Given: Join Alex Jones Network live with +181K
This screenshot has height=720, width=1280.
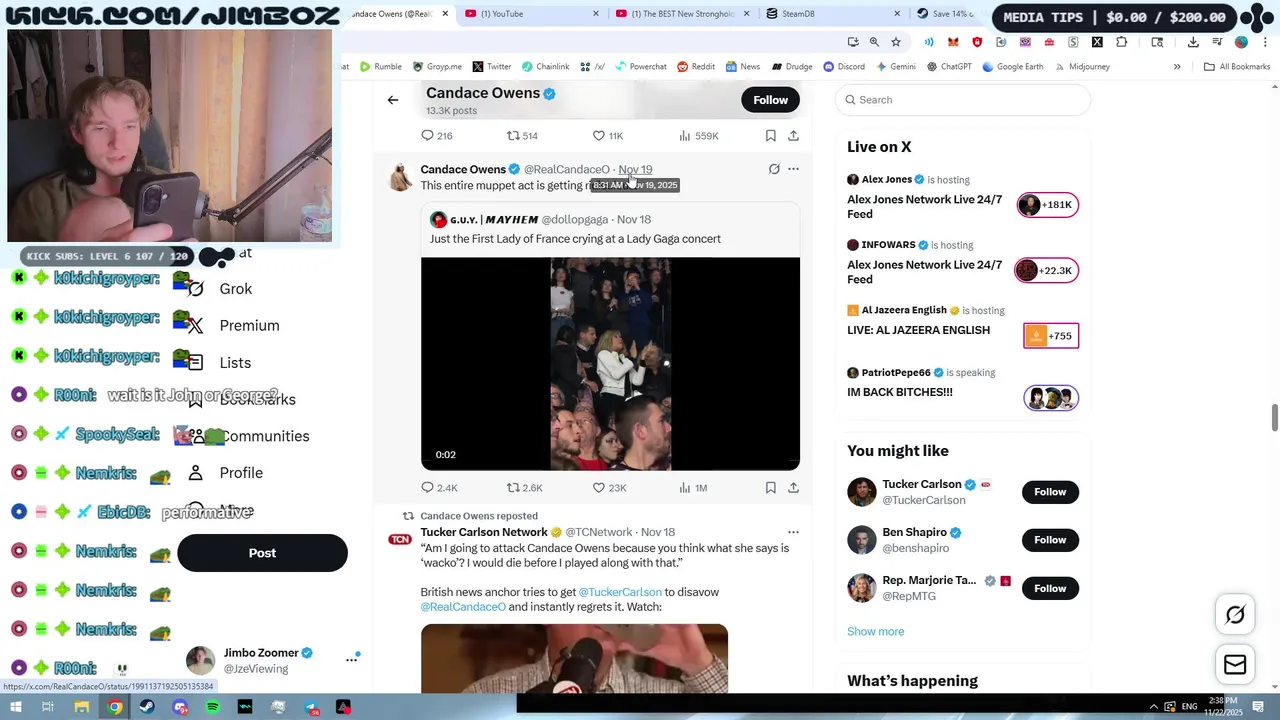Looking at the screenshot, I should coord(1046,205).
